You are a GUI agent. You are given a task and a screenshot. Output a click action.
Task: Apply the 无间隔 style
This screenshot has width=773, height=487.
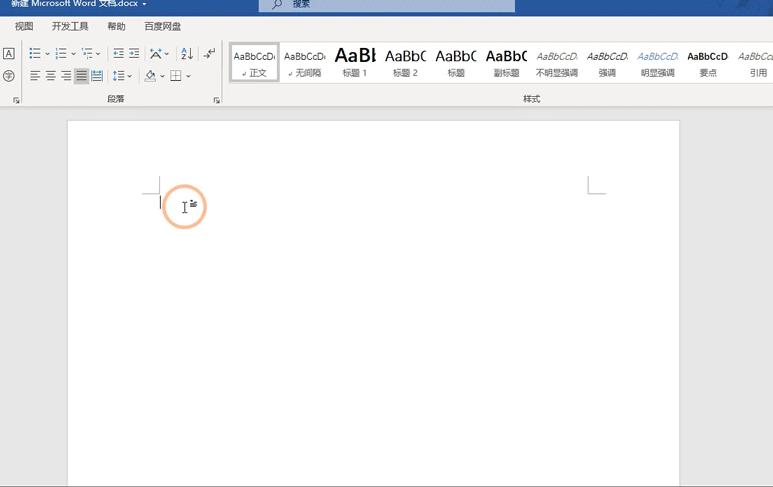[305, 62]
